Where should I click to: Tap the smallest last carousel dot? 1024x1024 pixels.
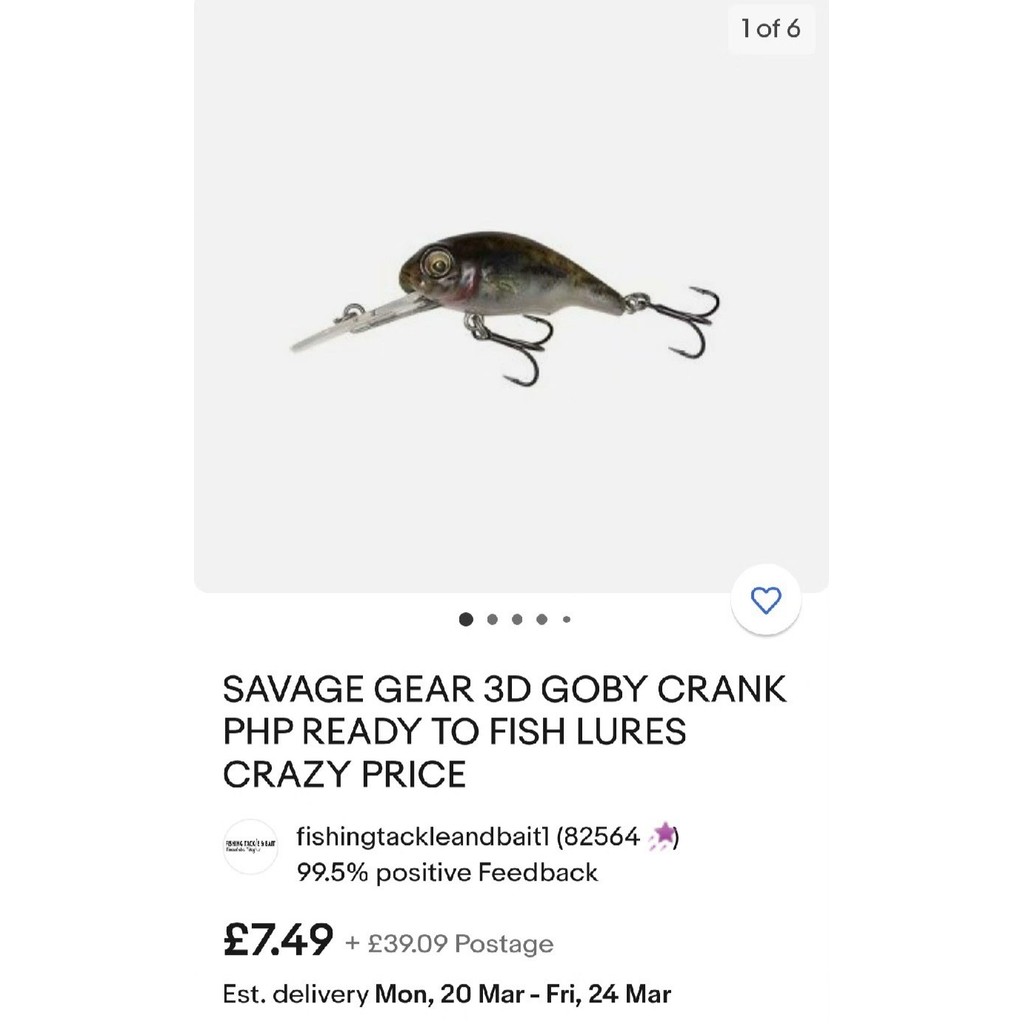tap(567, 619)
